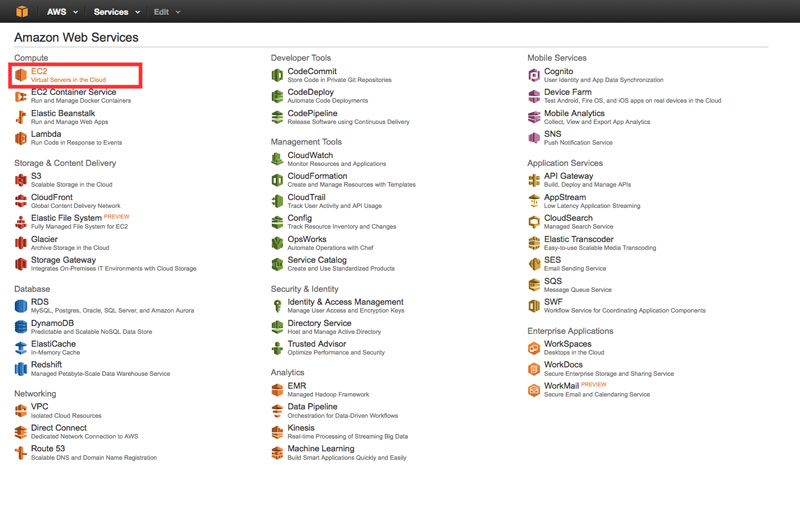The width and height of the screenshot is (800, 530).
Task: Open the EC2 link
Action: 39,71
